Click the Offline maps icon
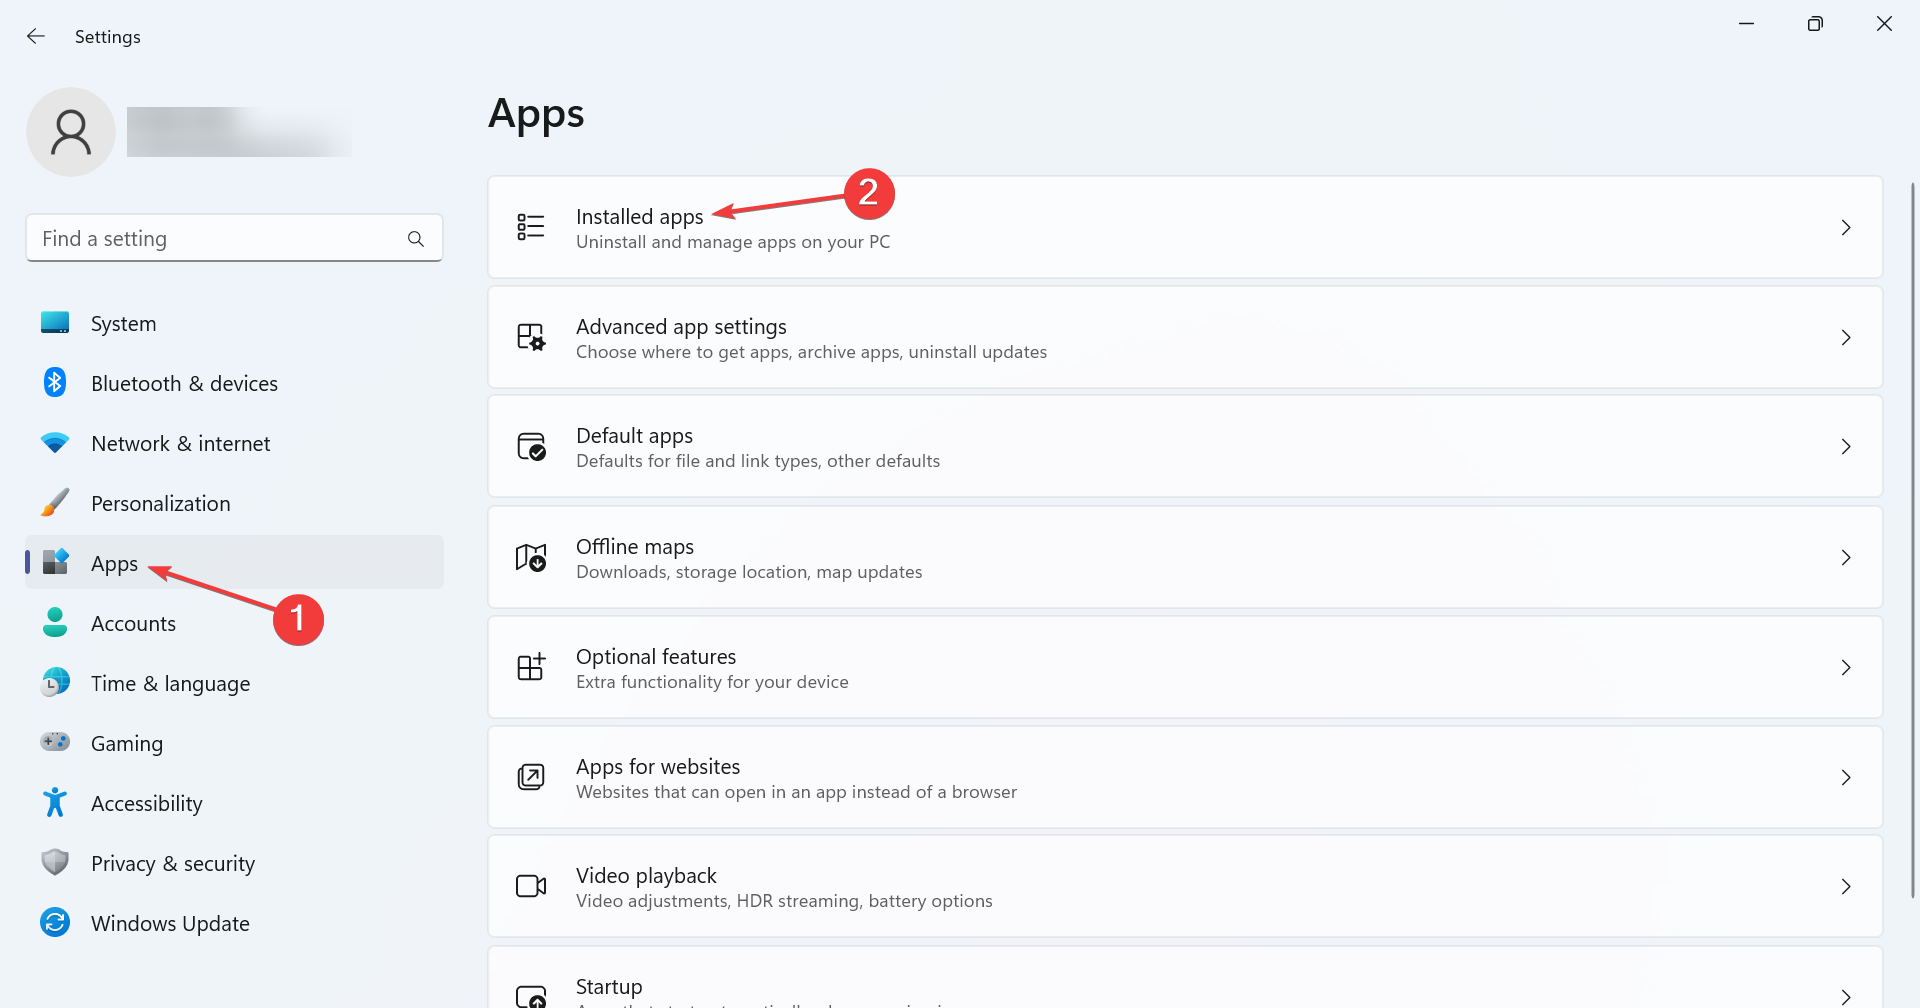Screen dimensions: 1920x1008 coord(531,557)
